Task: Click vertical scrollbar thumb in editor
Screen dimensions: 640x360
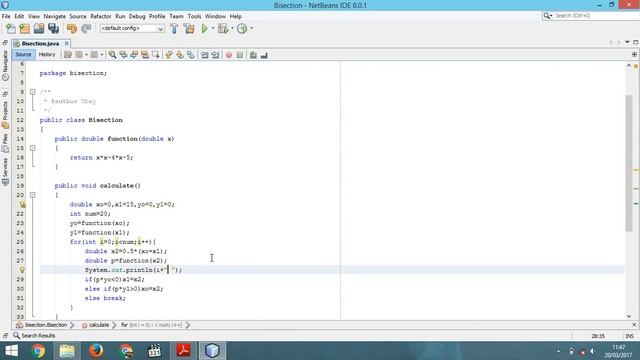Action: pyautogui.click(x=629, y=163)
